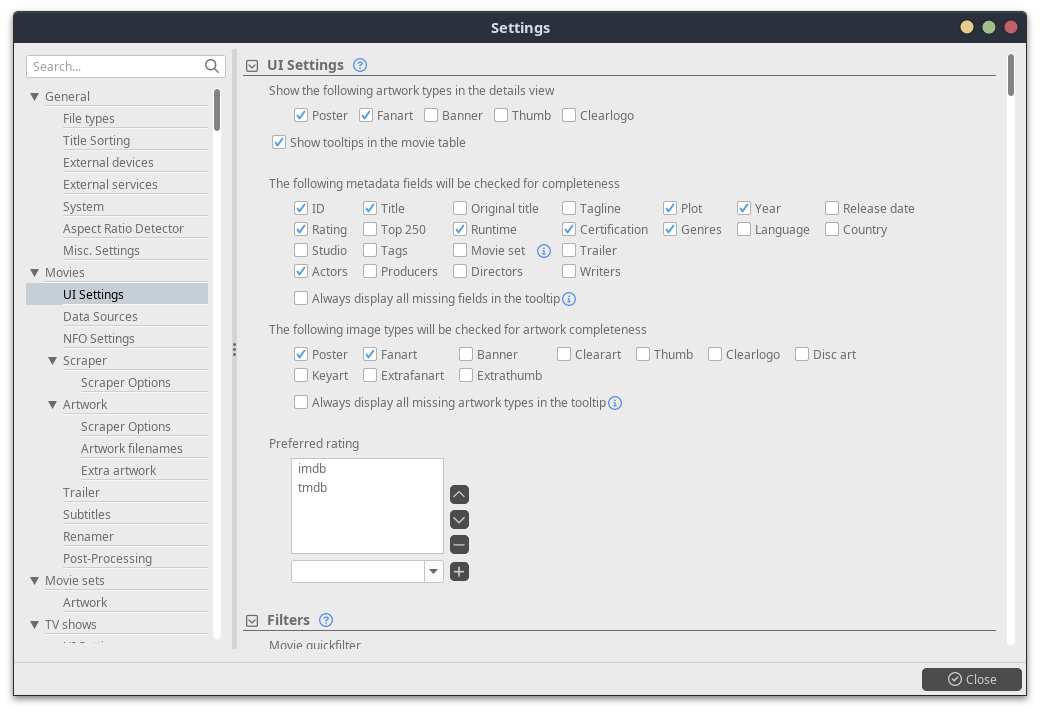Collapse the General tree section

tap(35, 97)
